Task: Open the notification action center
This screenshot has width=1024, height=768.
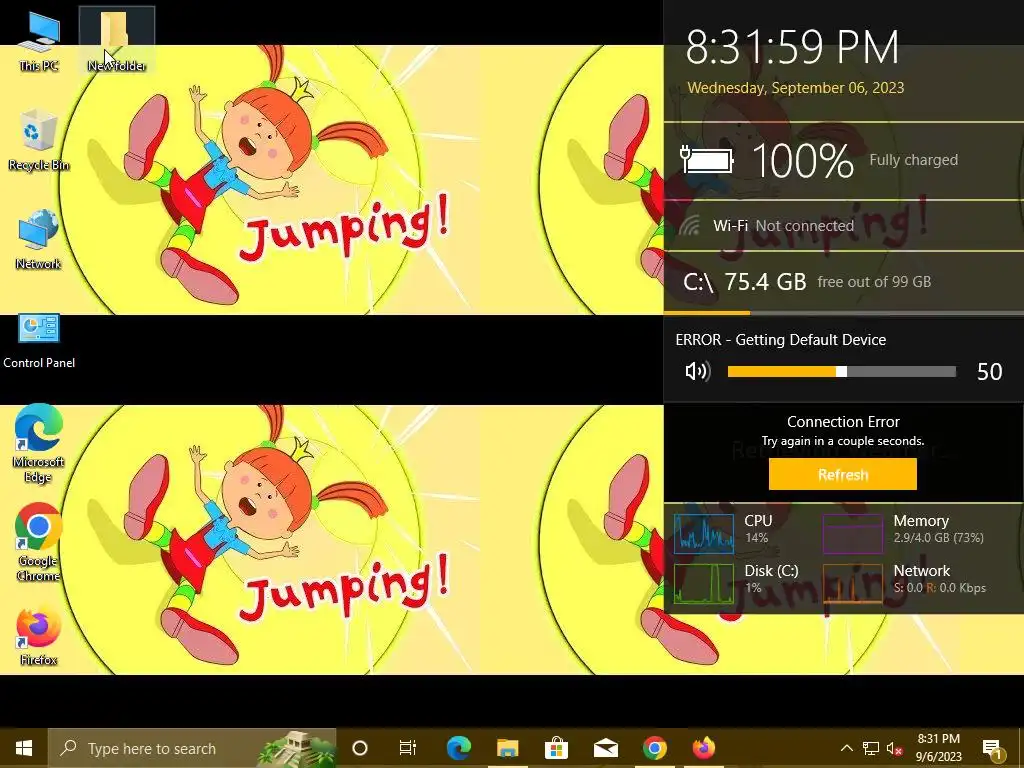Action: pos(992,748)
